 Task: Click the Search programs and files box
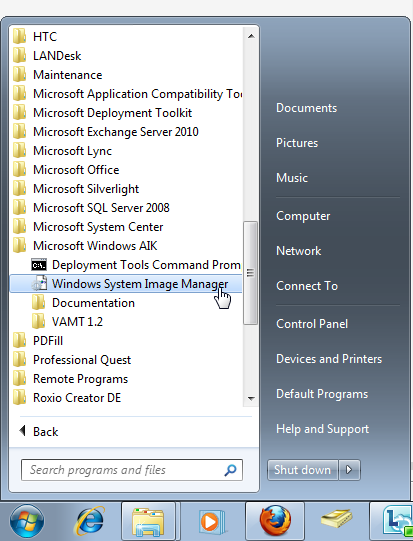coord(132,470)
